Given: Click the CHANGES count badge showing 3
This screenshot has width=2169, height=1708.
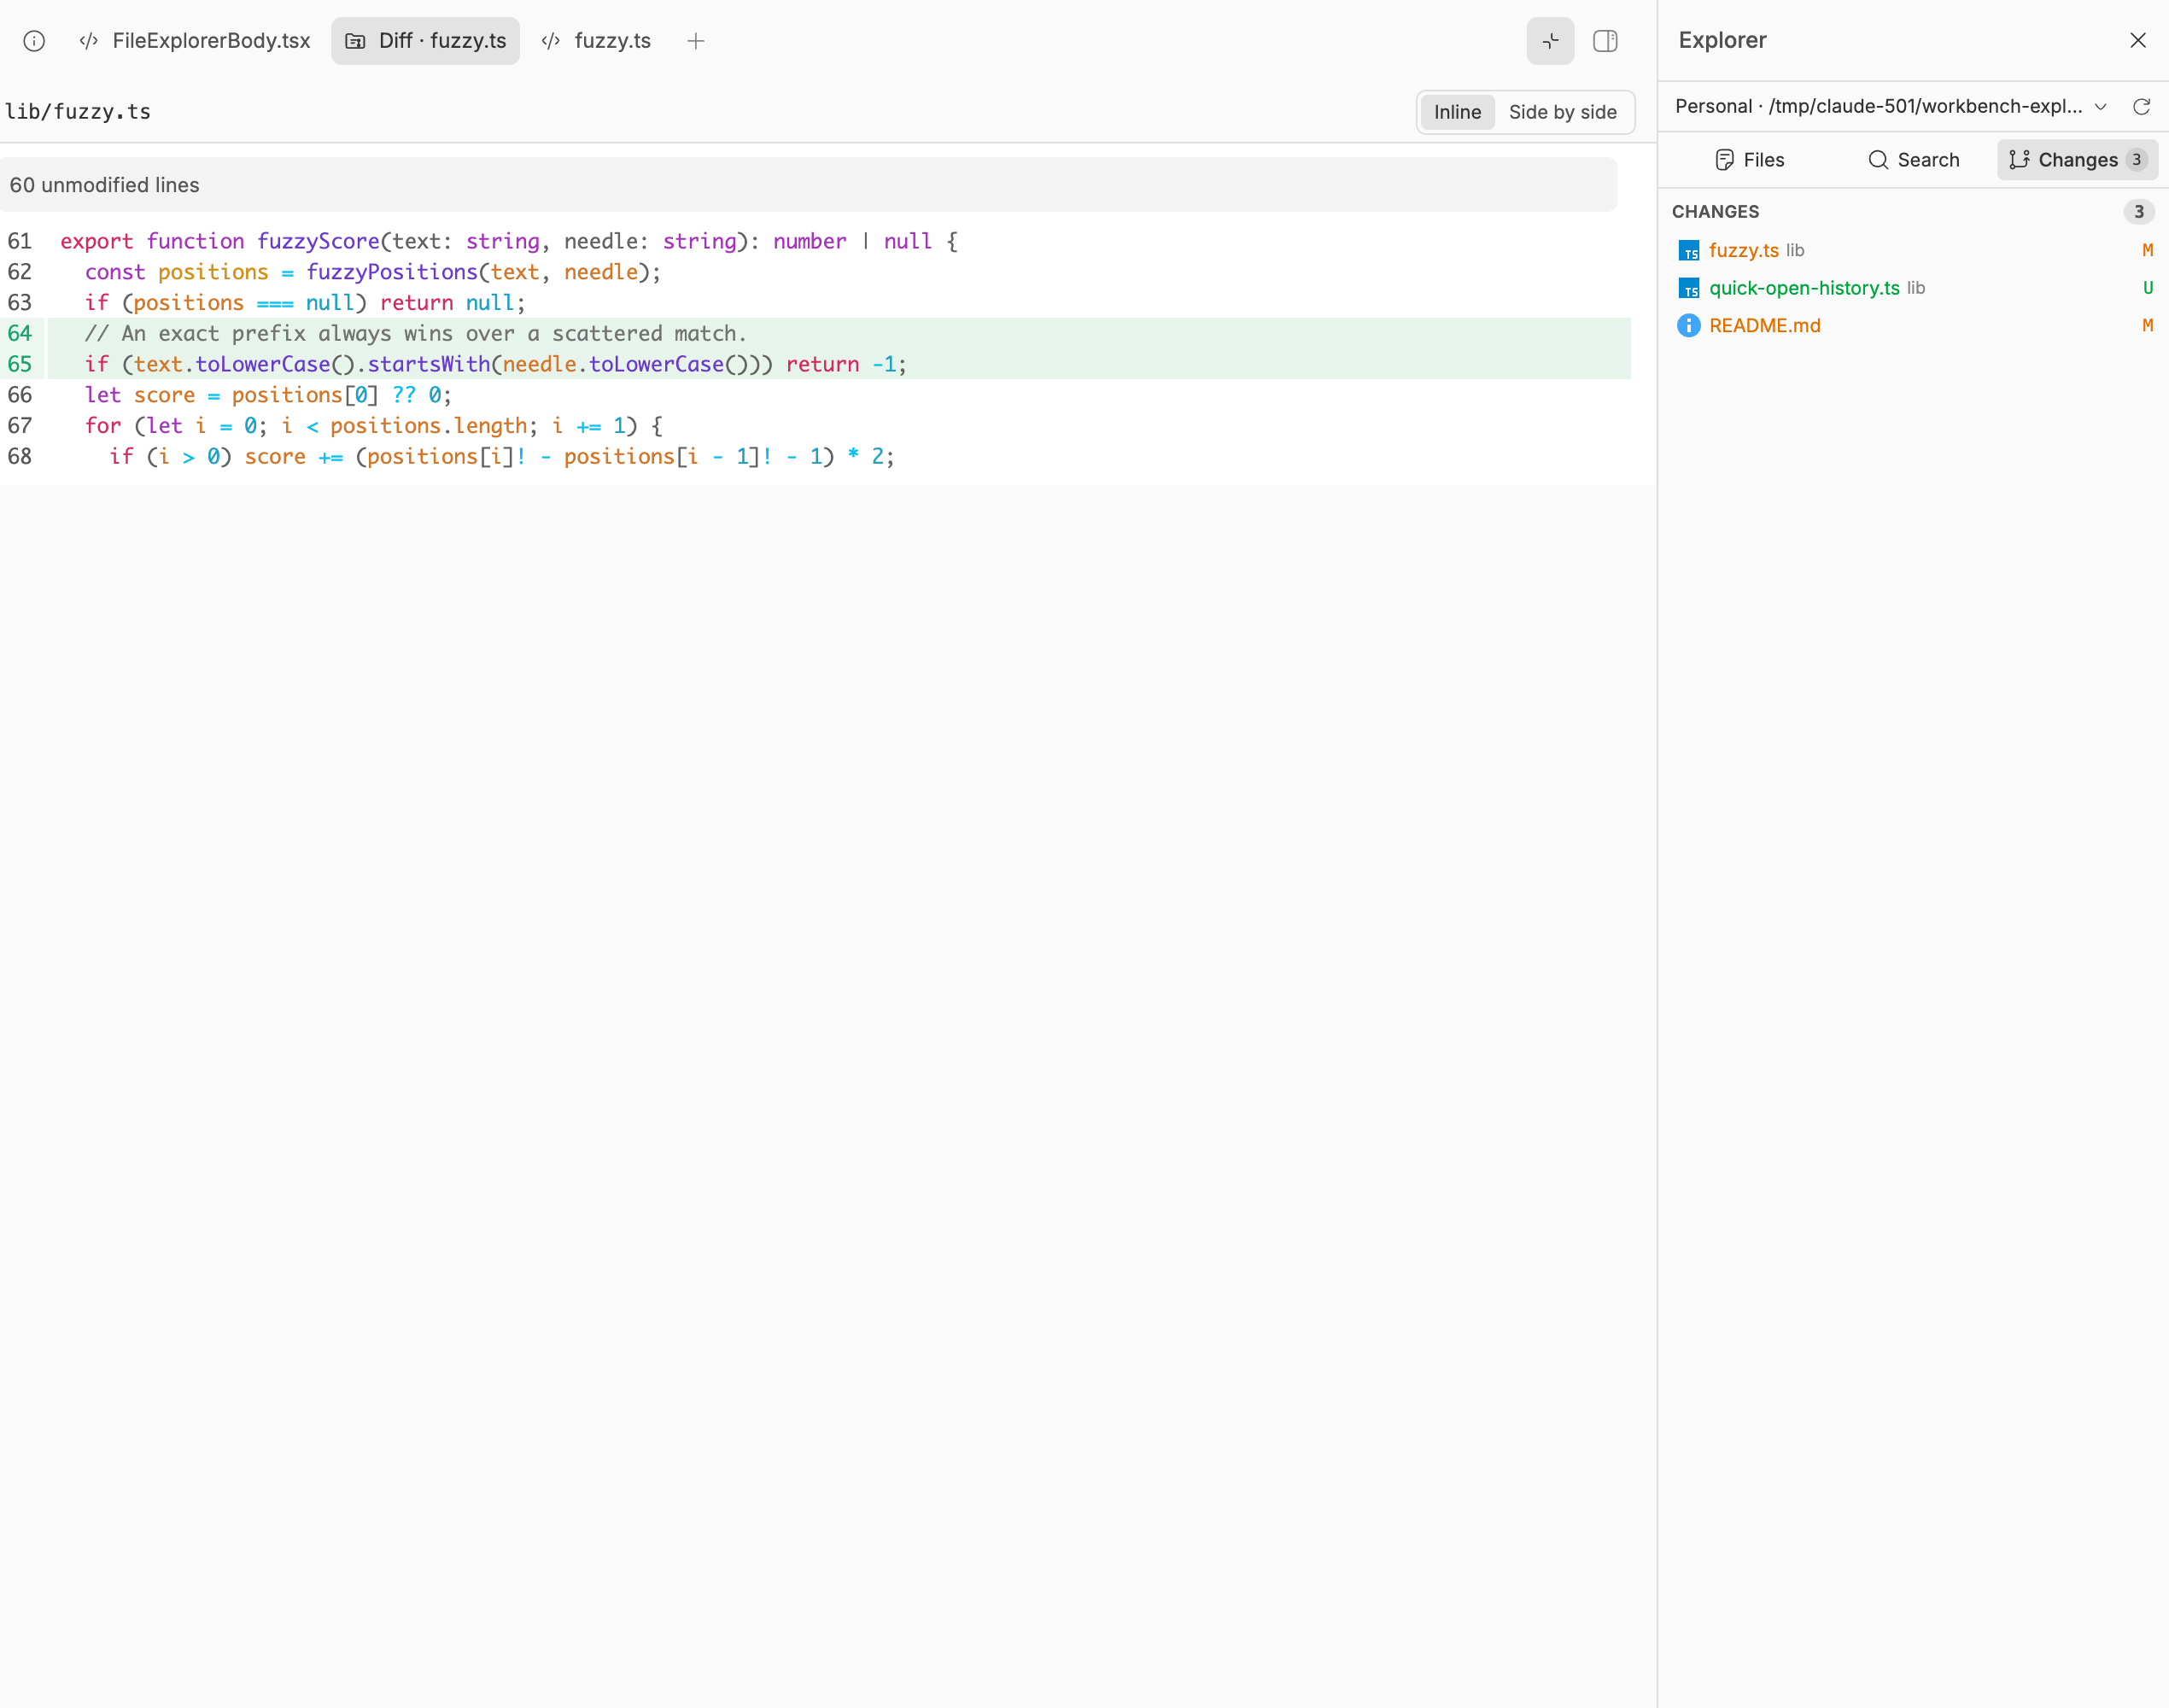Looking at the screenshot, I should (2138, 211).
